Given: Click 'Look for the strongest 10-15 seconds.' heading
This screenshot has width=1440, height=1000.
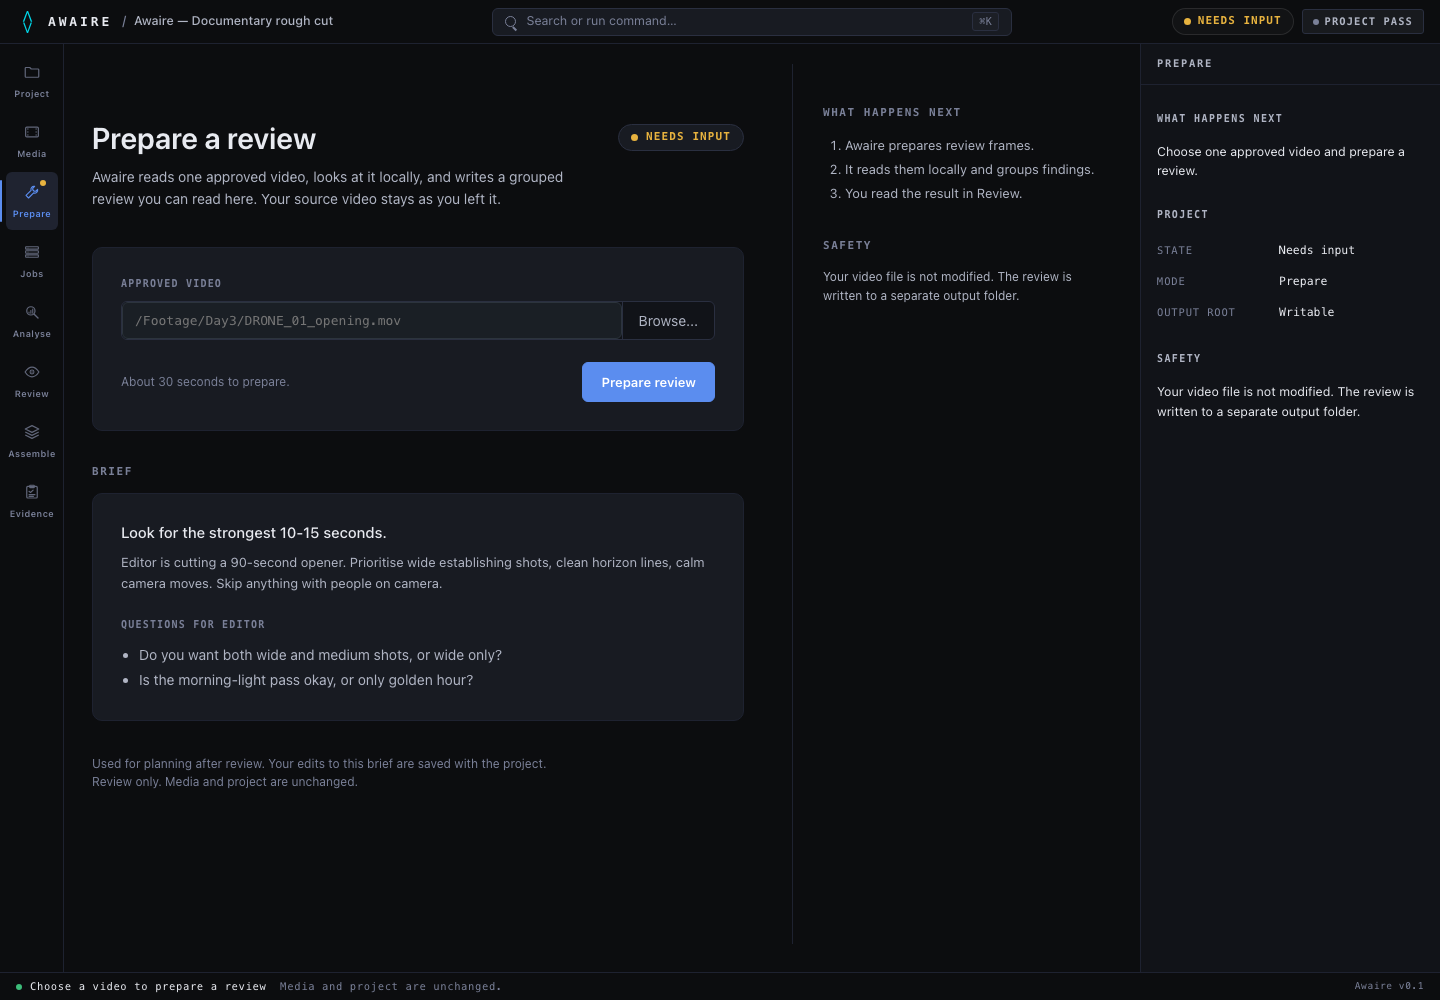Looking at the screenshot, I should click(x=254, y=533).
